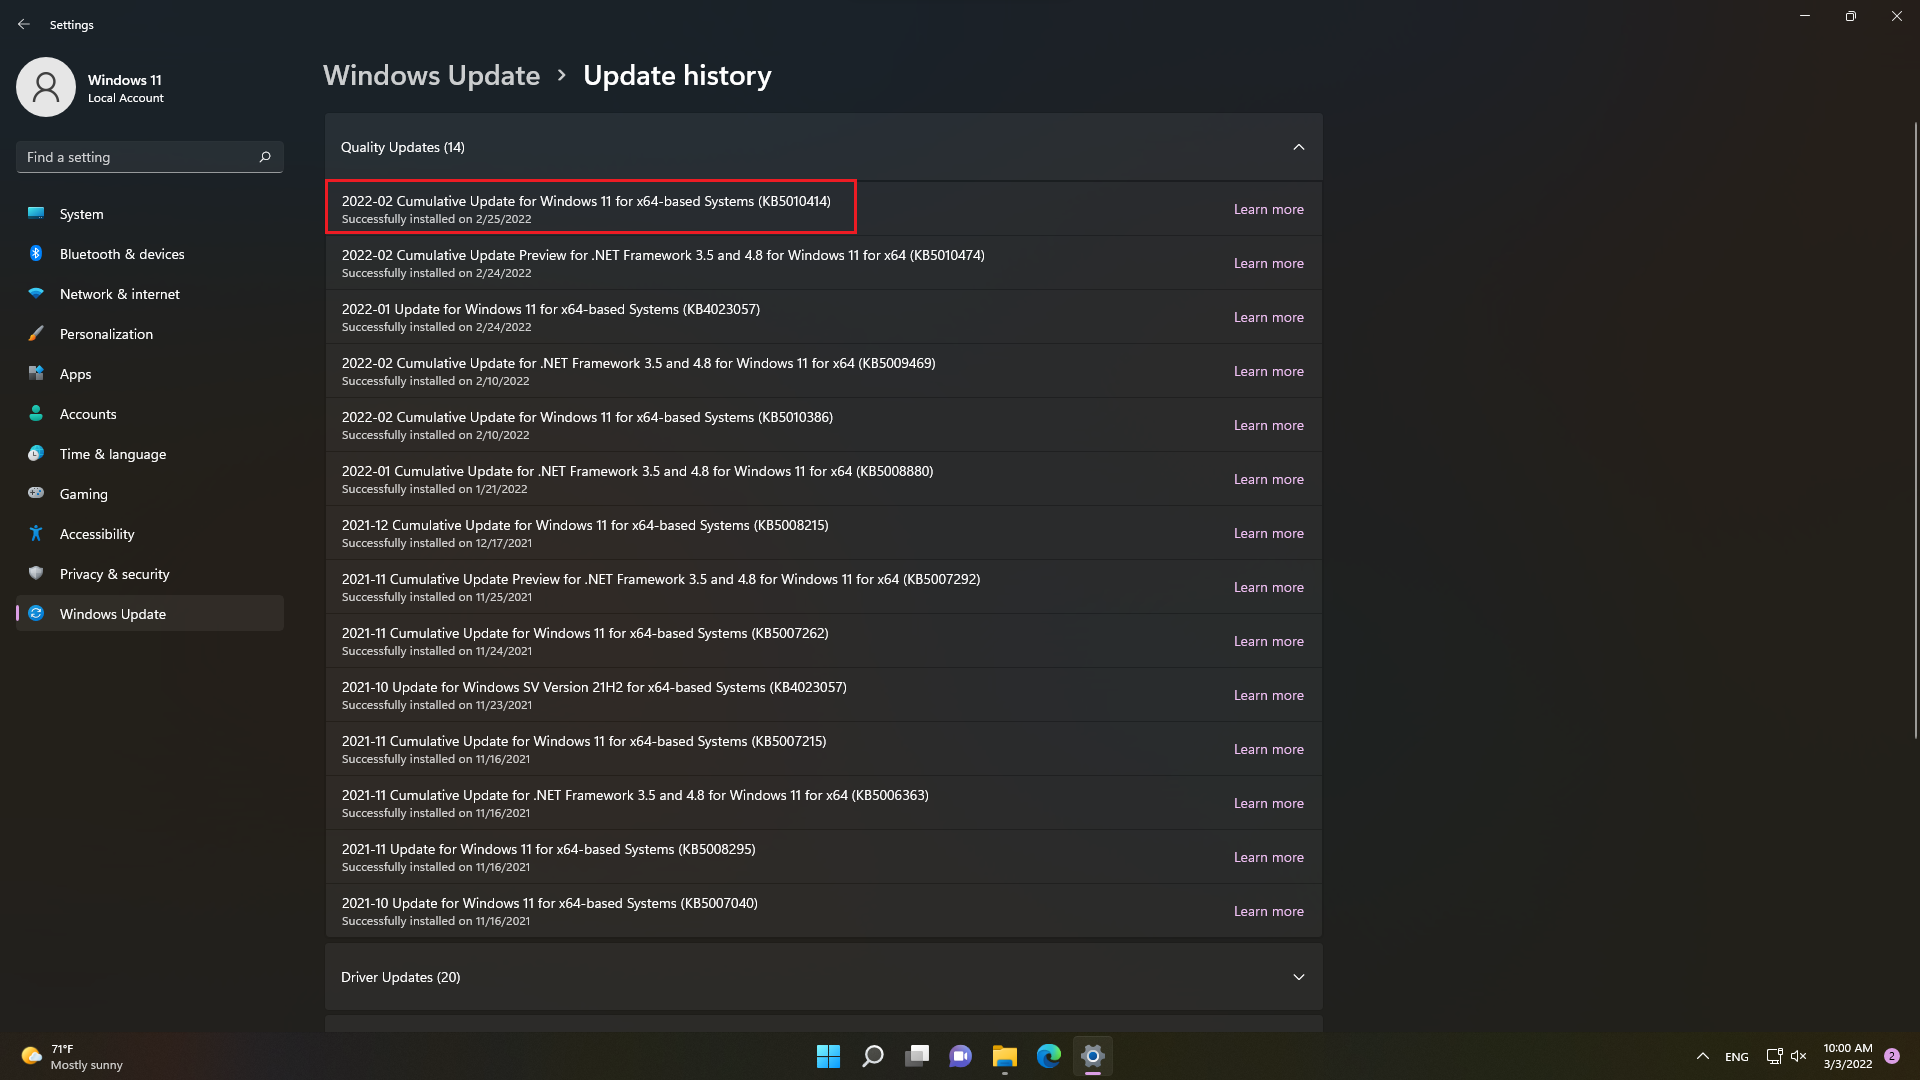The image size is (1920, 1080).
Task: Click the search magnifier icon in Find a setting
Action: (265, 157)
